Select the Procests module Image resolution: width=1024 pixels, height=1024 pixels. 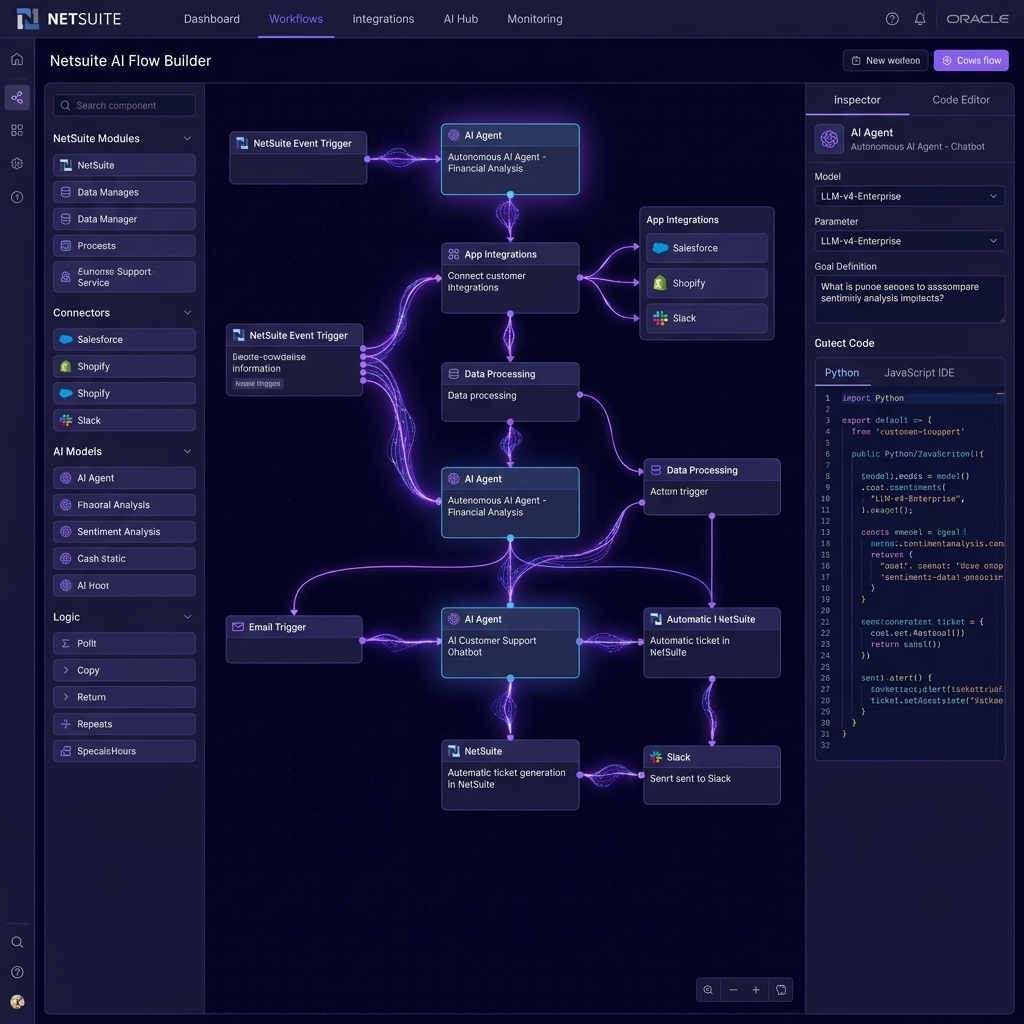tap(124, 246)
